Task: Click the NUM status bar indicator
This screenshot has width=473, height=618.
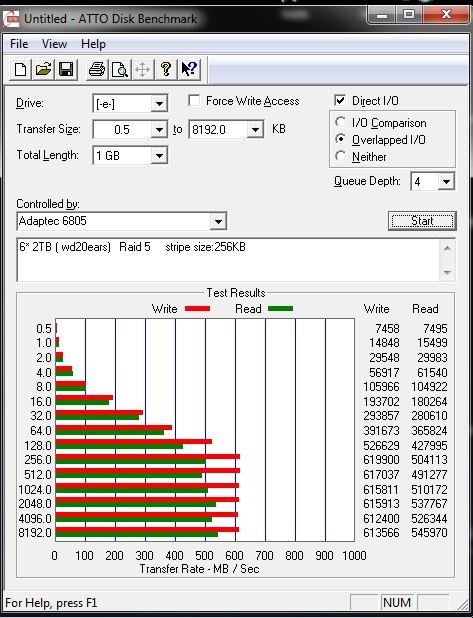Action: 397,603
